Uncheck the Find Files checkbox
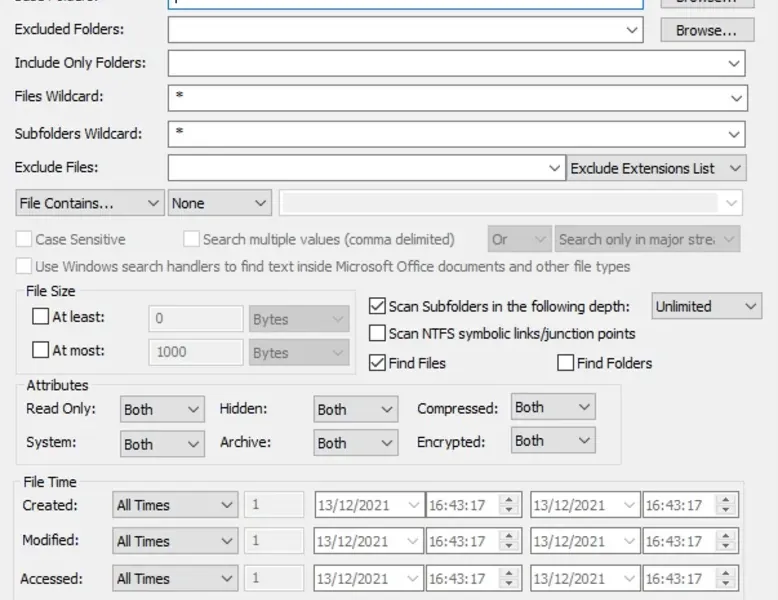 coord(377,363)
